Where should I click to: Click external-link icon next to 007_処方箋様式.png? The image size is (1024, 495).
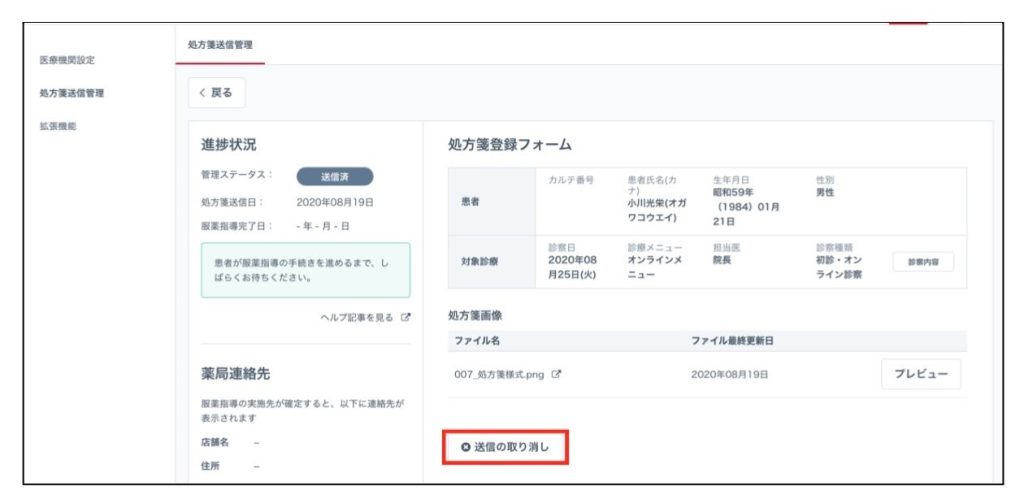556,375
